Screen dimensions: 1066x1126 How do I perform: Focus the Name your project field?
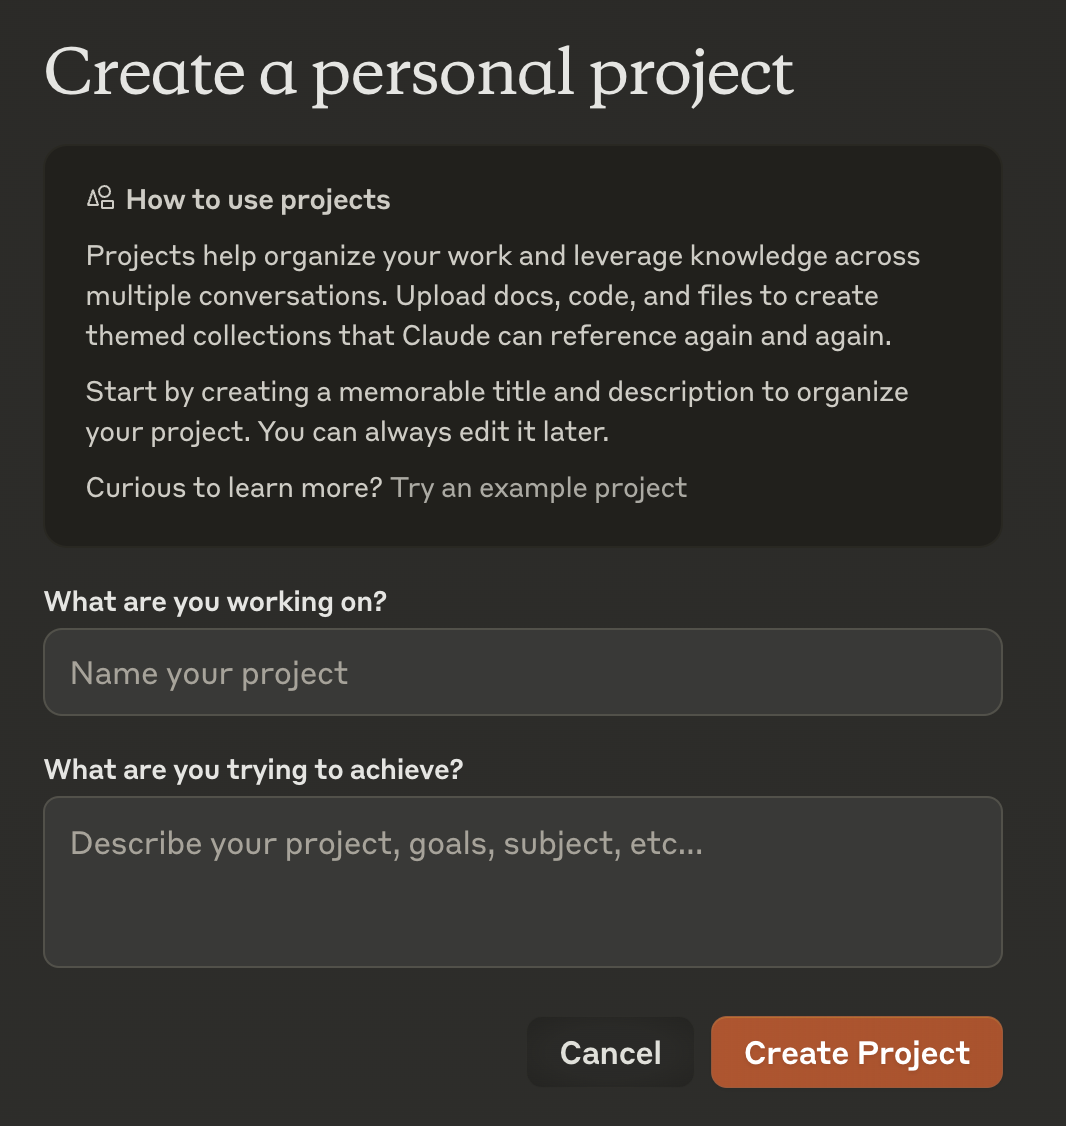coord(523,672)
